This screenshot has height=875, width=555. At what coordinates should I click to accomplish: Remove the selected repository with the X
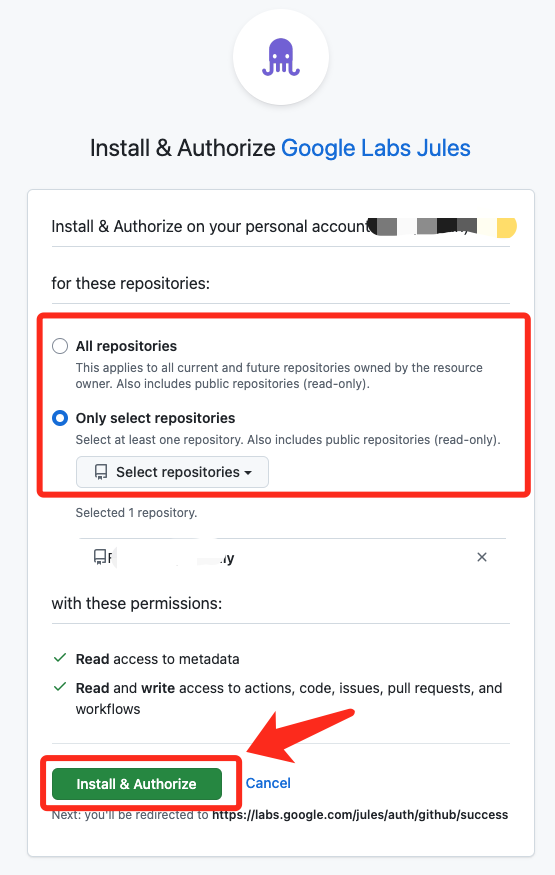pos(482,557)
